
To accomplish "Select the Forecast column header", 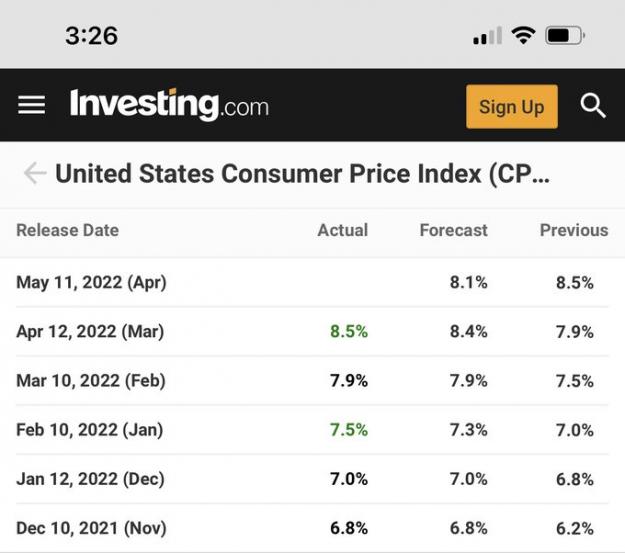I will coord(454,230).
